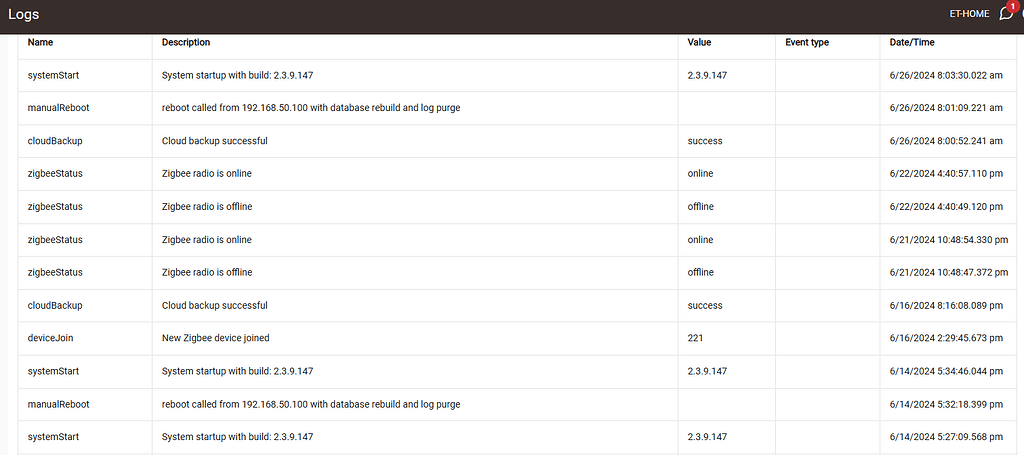This screenshot has height=455, width=1024.
Task: Sort by the Name column header
Action: [41, 43]
